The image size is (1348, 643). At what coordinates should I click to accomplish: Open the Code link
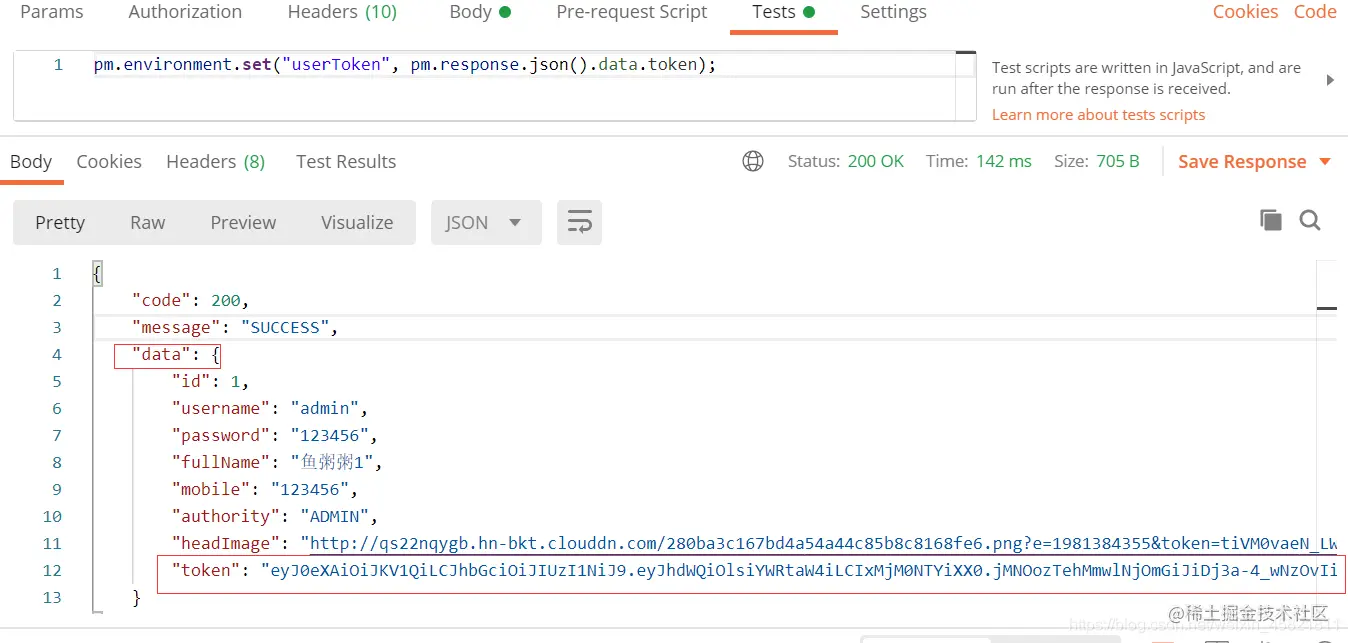1315,12
